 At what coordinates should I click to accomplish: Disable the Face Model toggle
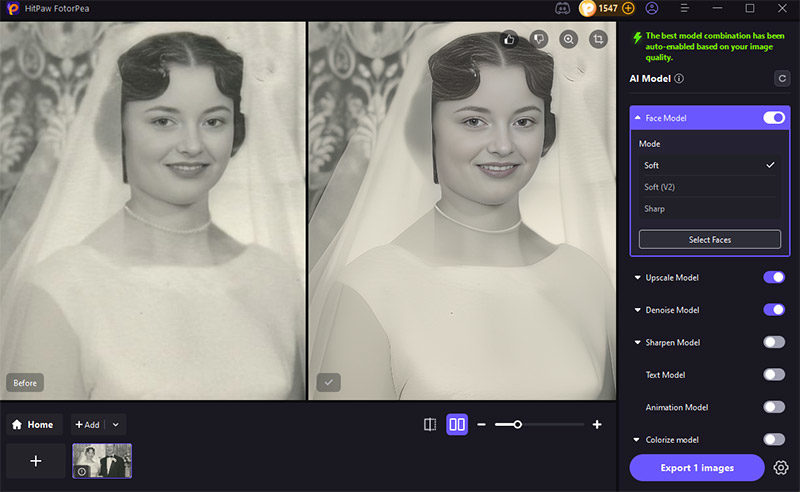click(774, 118)
